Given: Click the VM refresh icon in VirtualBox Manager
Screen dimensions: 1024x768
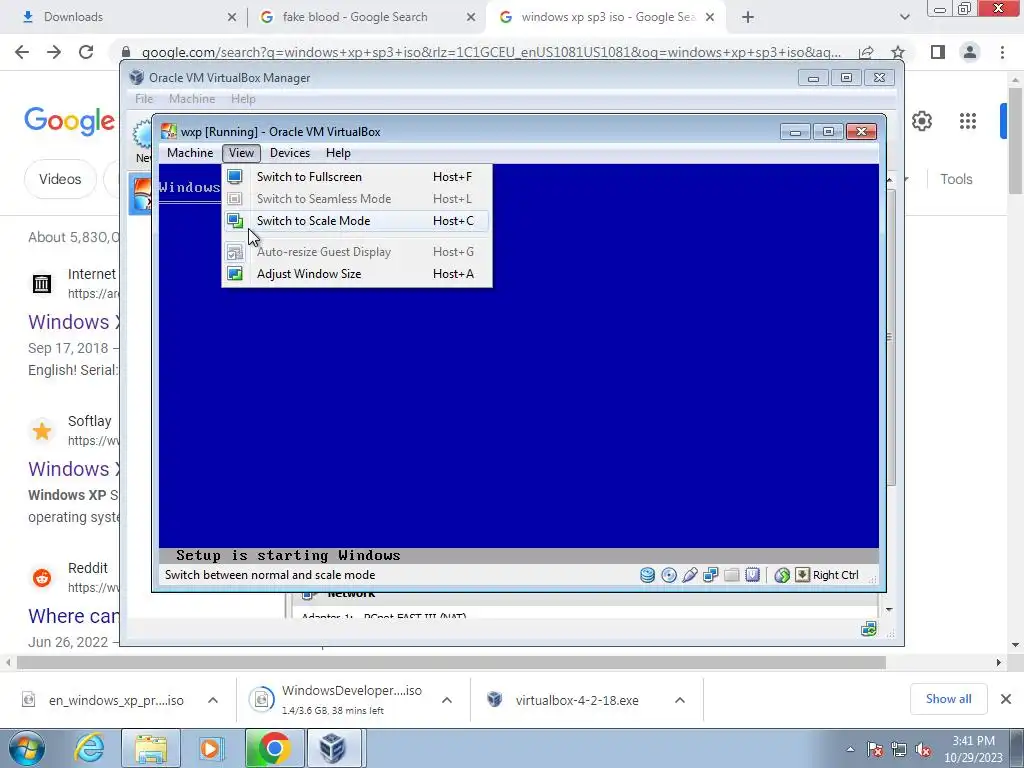Looking at the screenshot, I should point(869,629).
